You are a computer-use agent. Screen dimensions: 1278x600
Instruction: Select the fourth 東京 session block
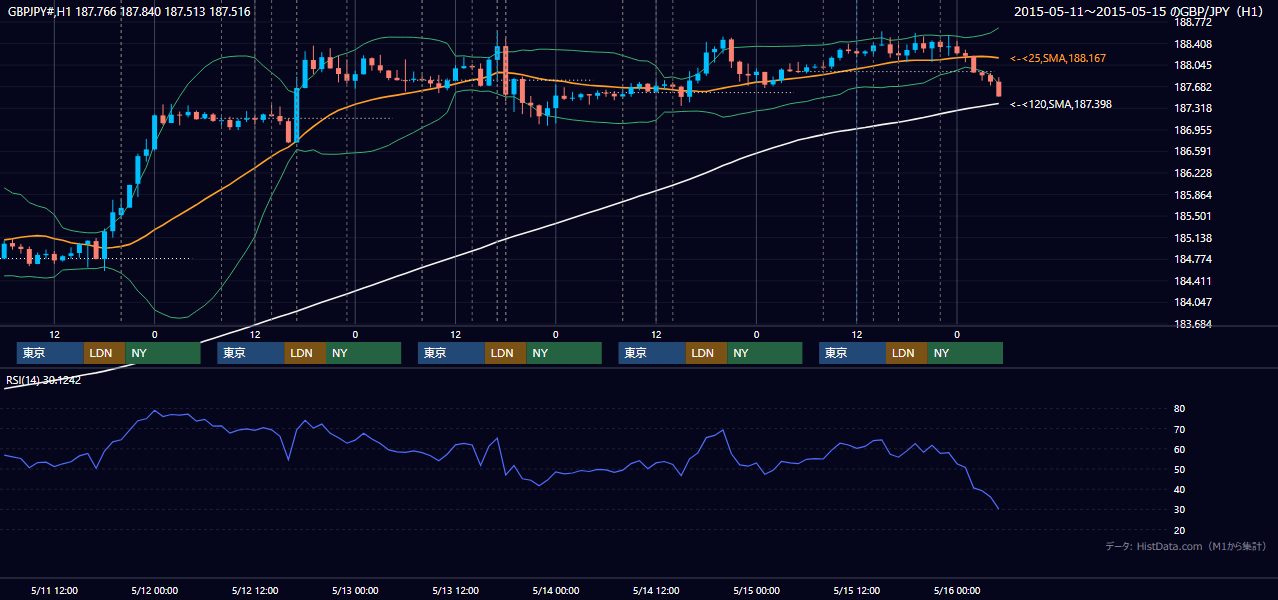point(652,353)
